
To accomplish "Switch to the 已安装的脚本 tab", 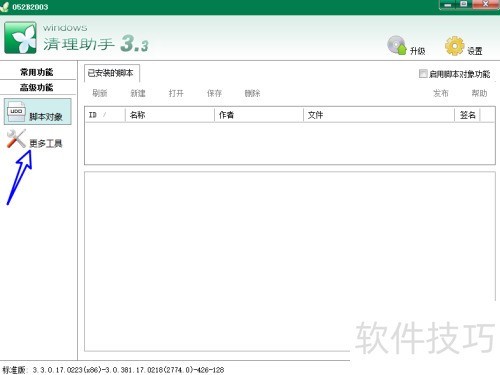I will click(111, 73).
